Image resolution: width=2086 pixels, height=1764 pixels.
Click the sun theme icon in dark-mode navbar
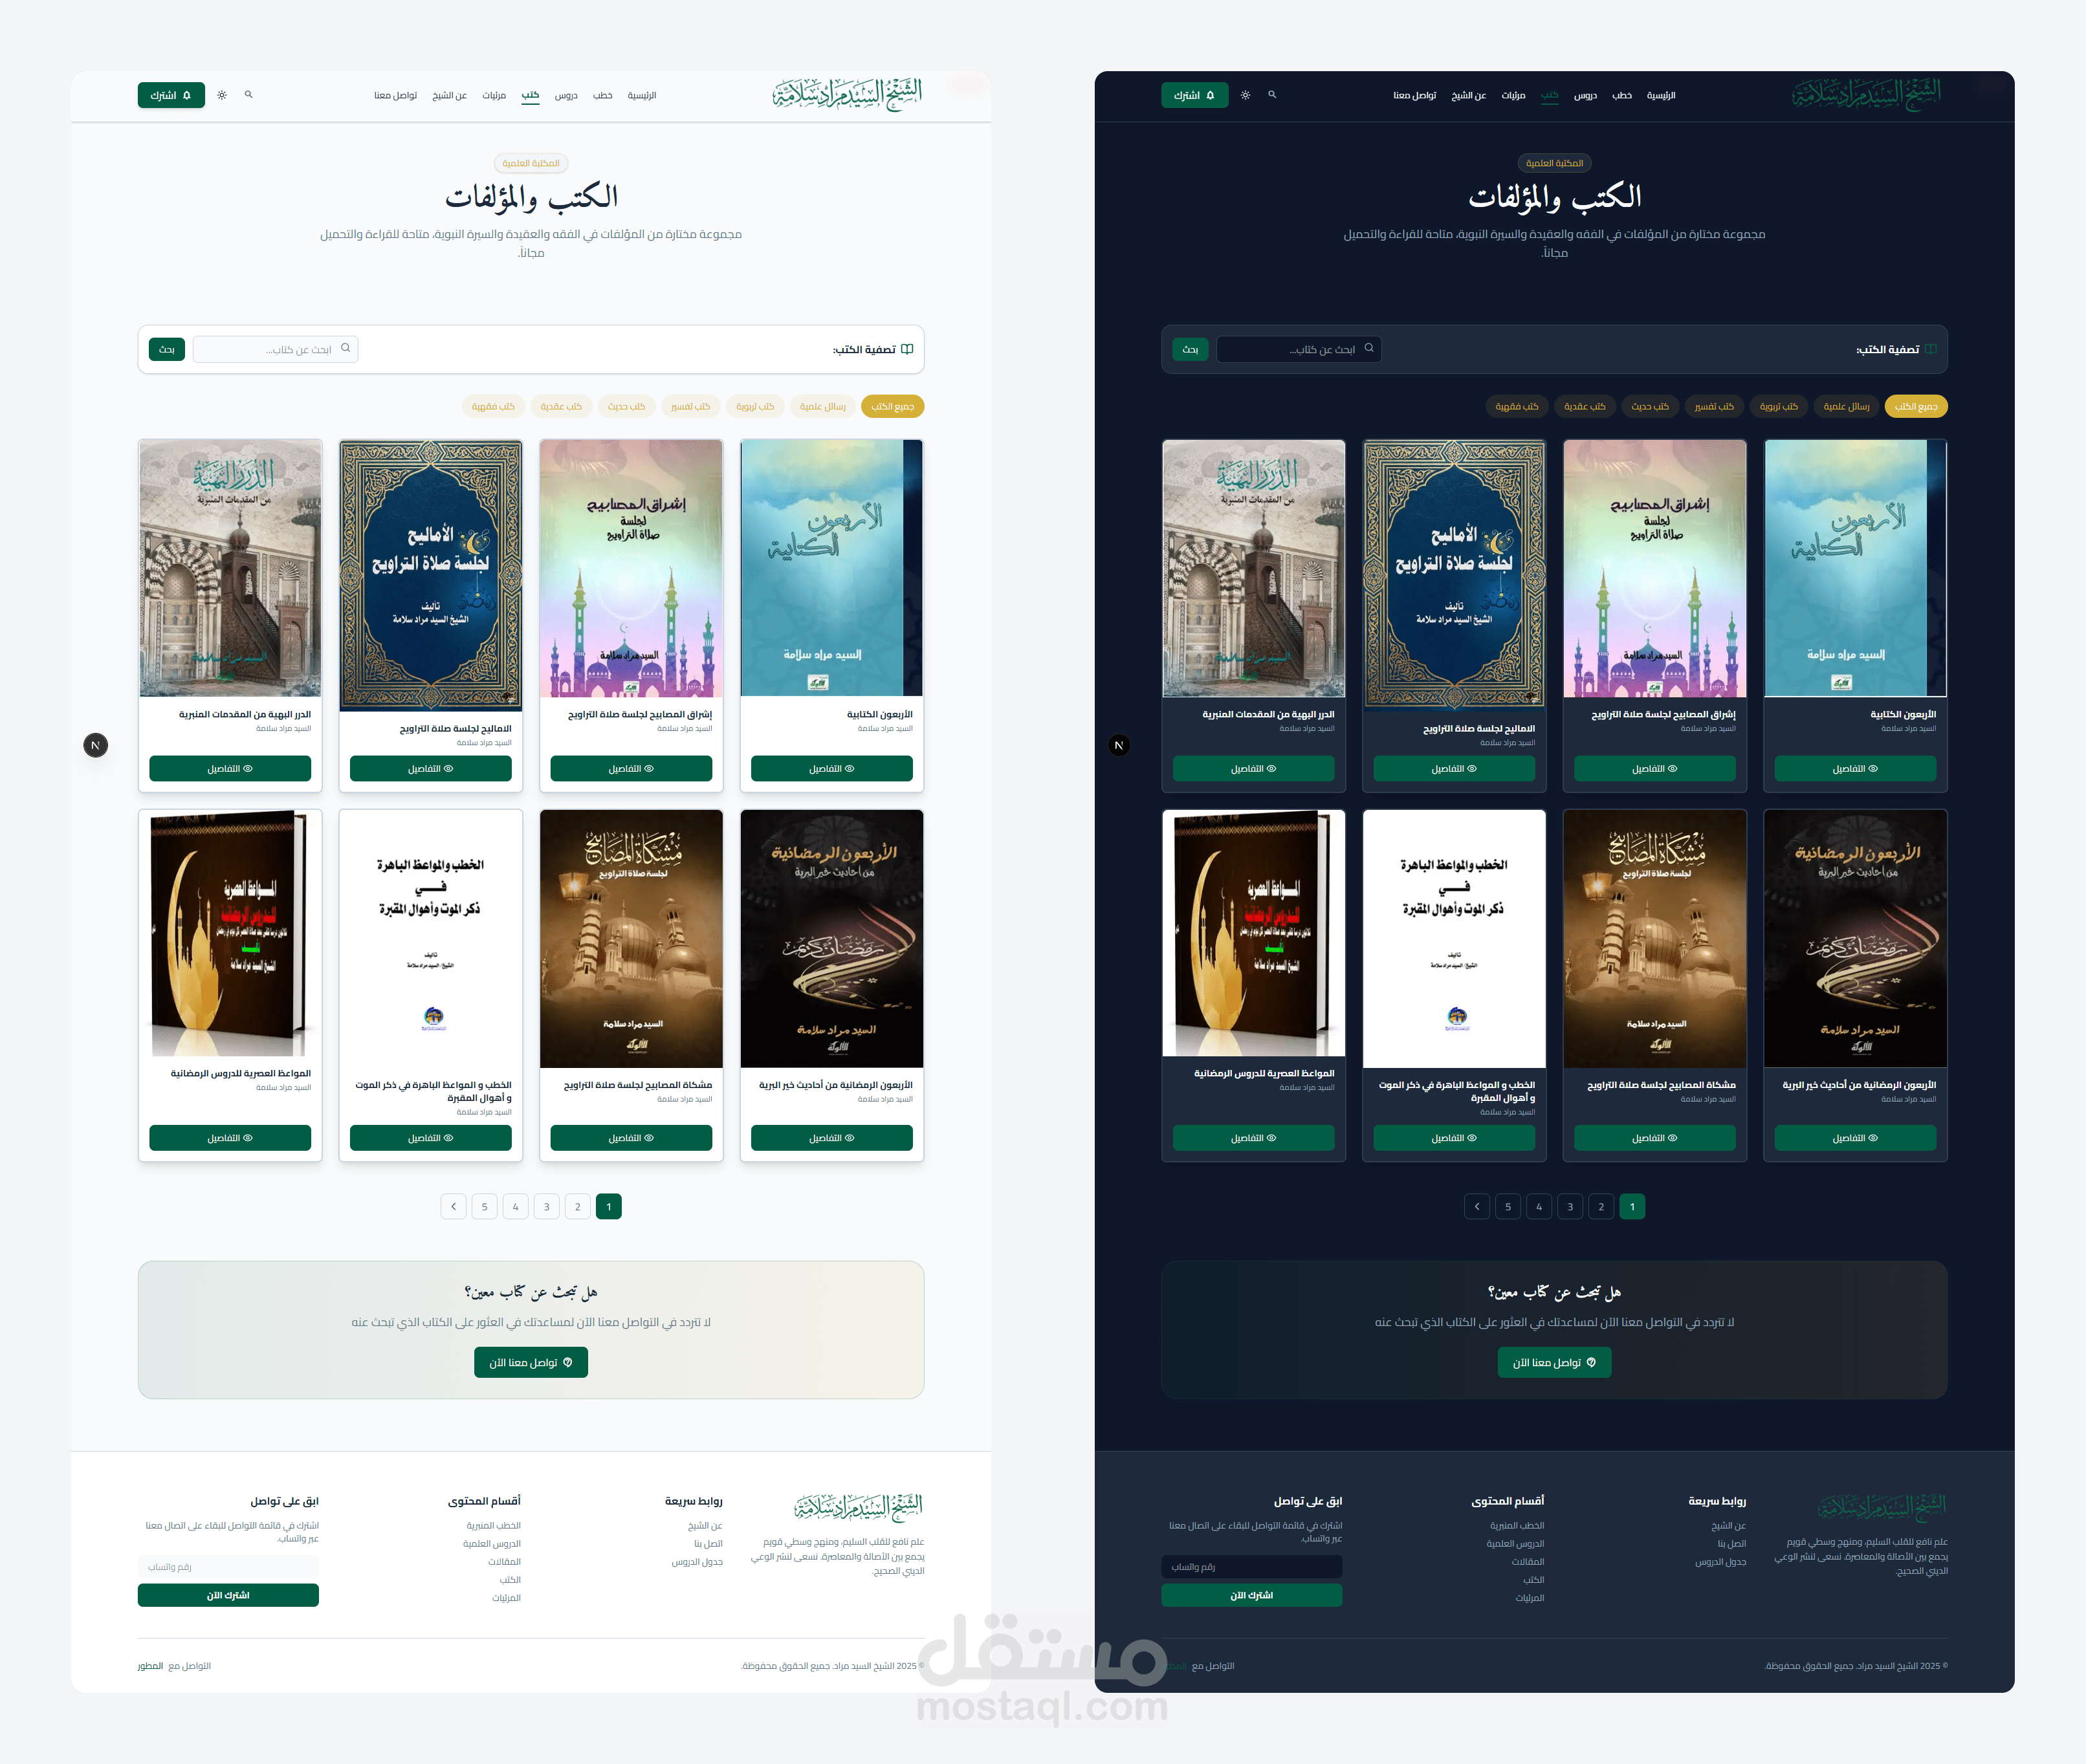[x=1245, y=95]
